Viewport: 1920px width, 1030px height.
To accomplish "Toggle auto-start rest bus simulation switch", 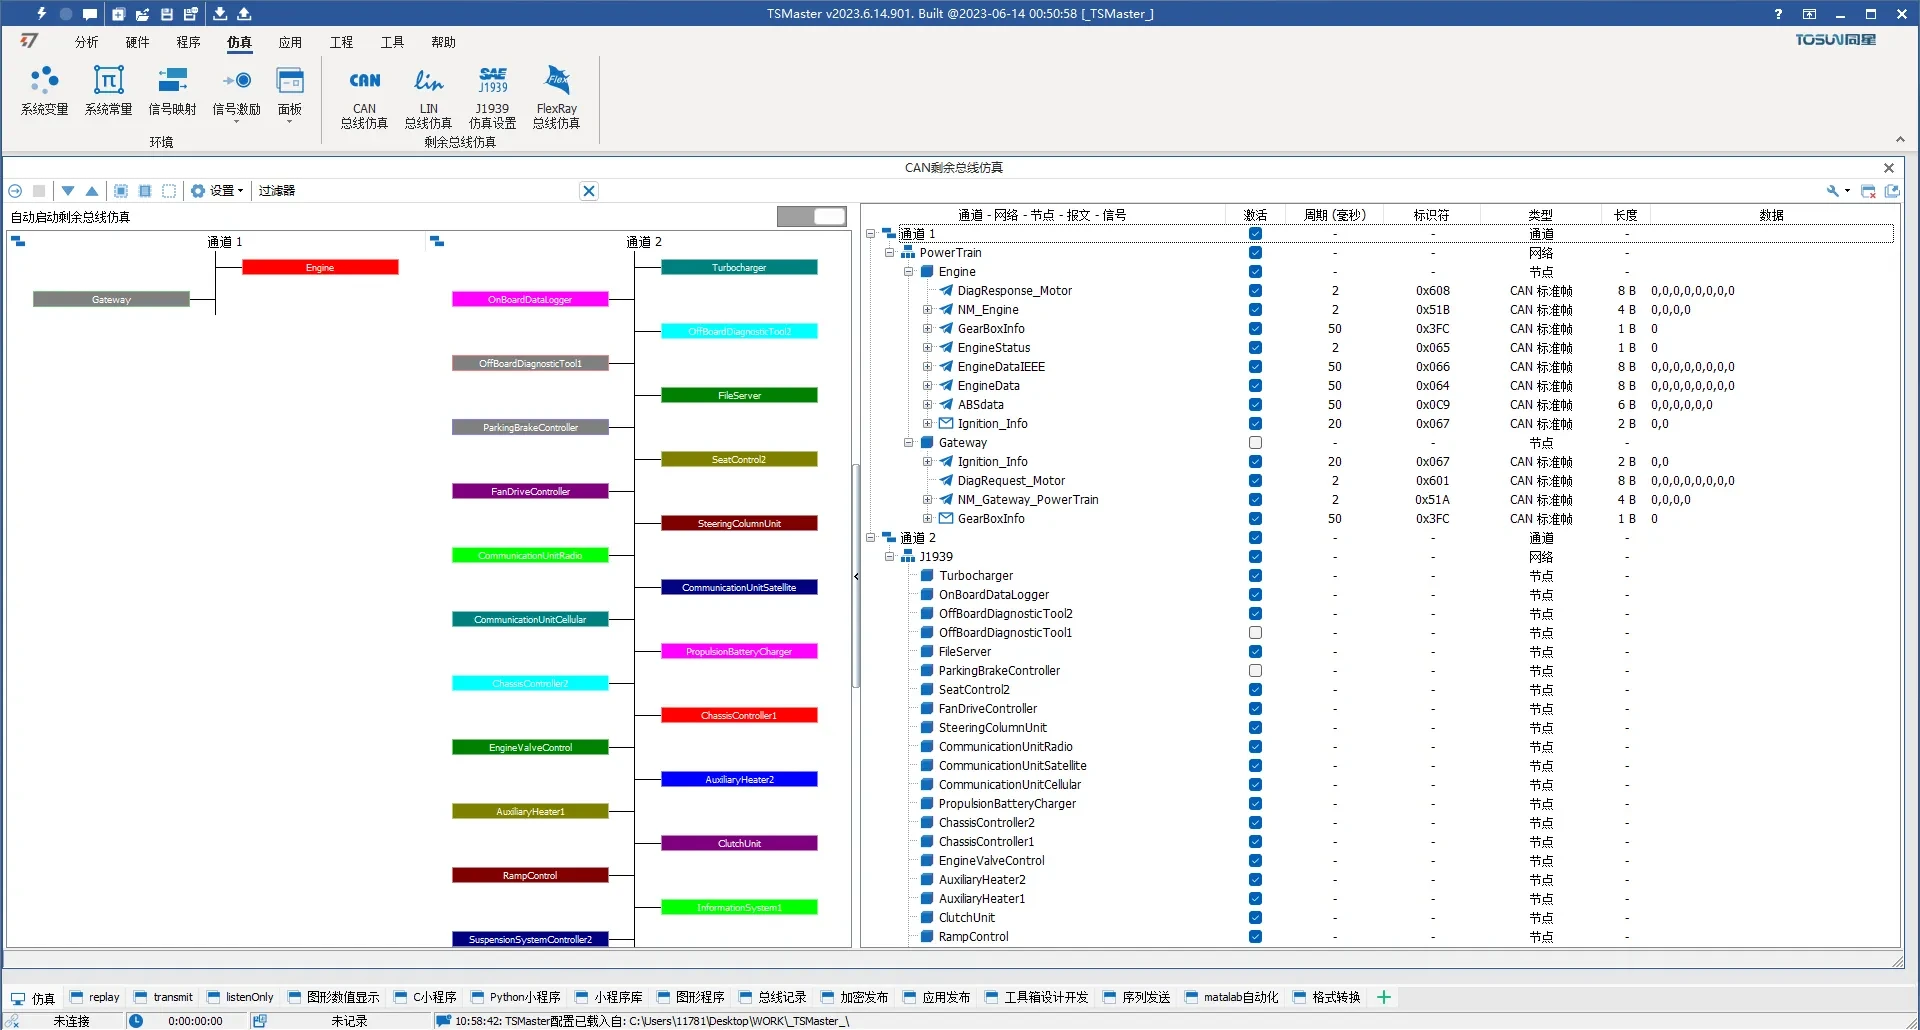I will [812, 217].
